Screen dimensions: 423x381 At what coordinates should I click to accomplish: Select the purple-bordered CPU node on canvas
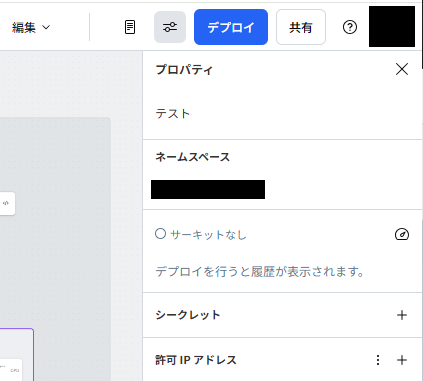click(16, 355)
